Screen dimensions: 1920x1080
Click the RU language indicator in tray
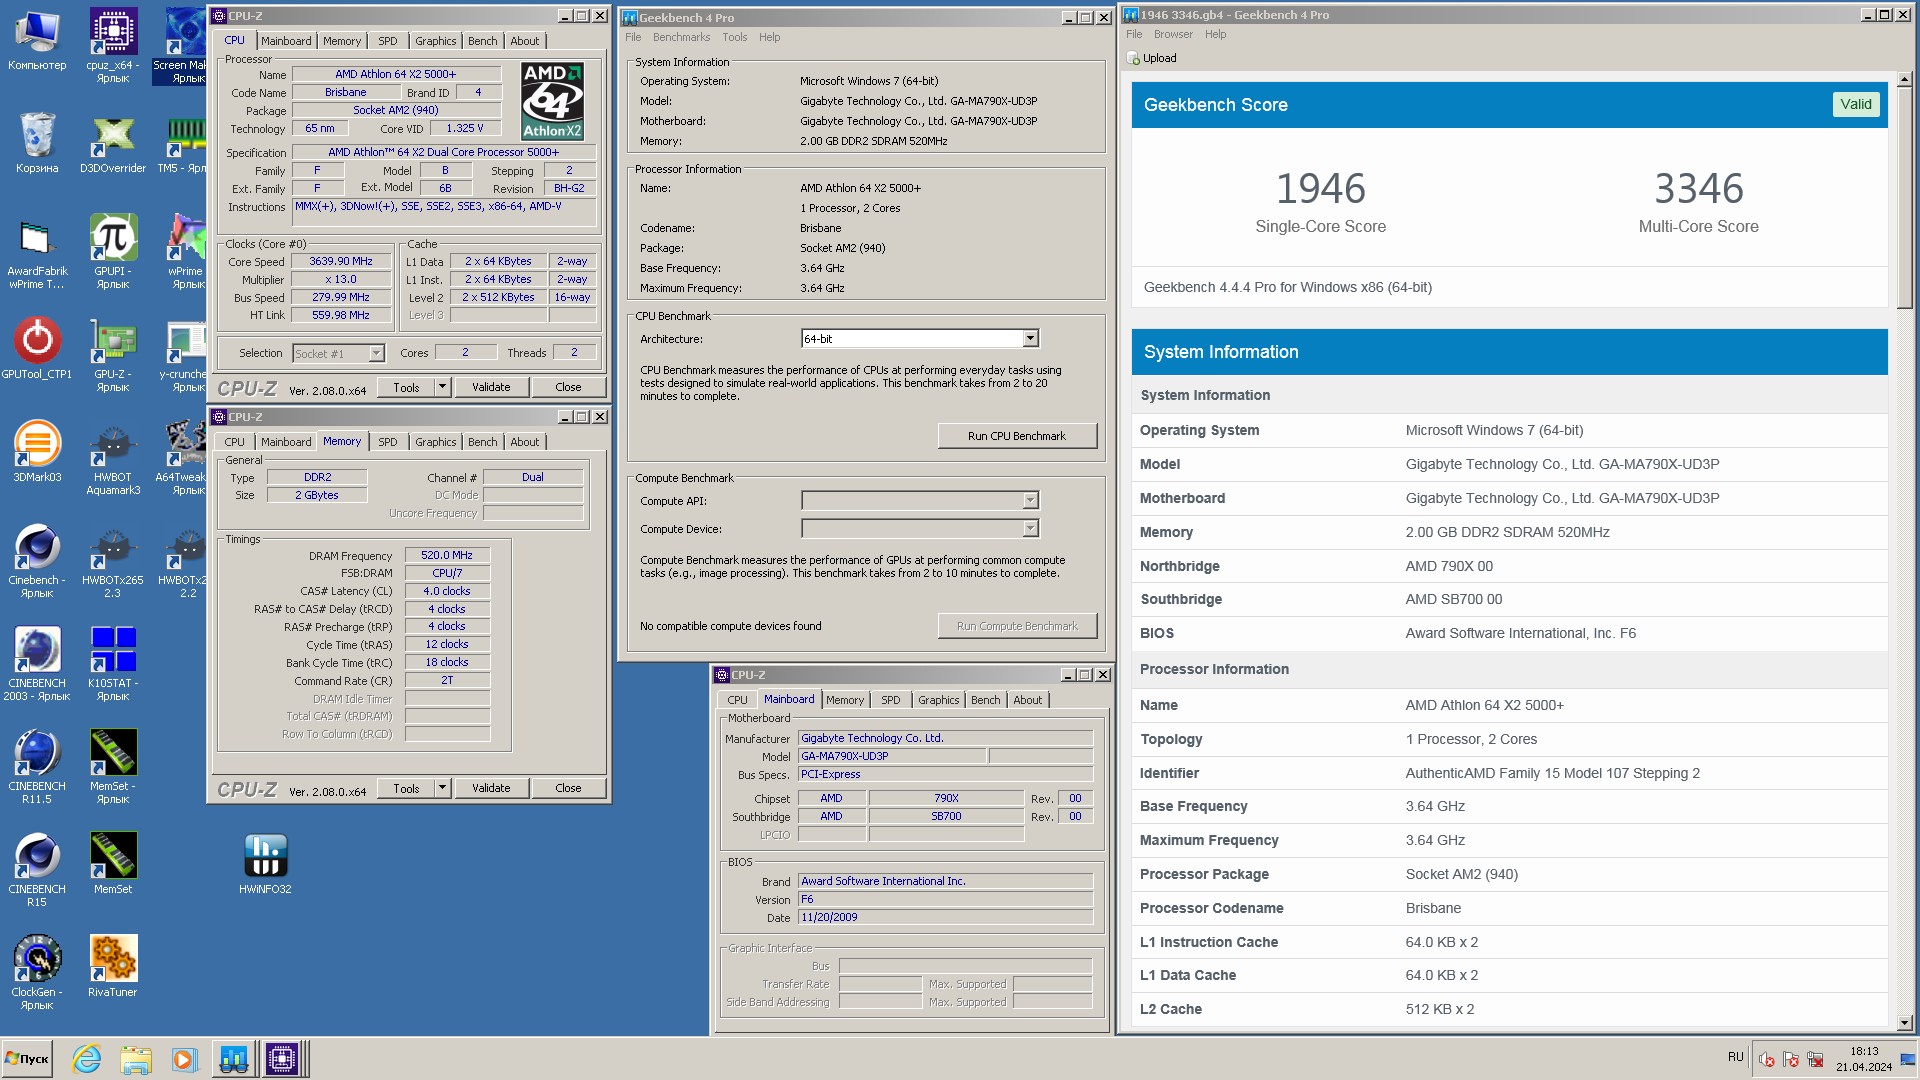coord(1735,1057)
